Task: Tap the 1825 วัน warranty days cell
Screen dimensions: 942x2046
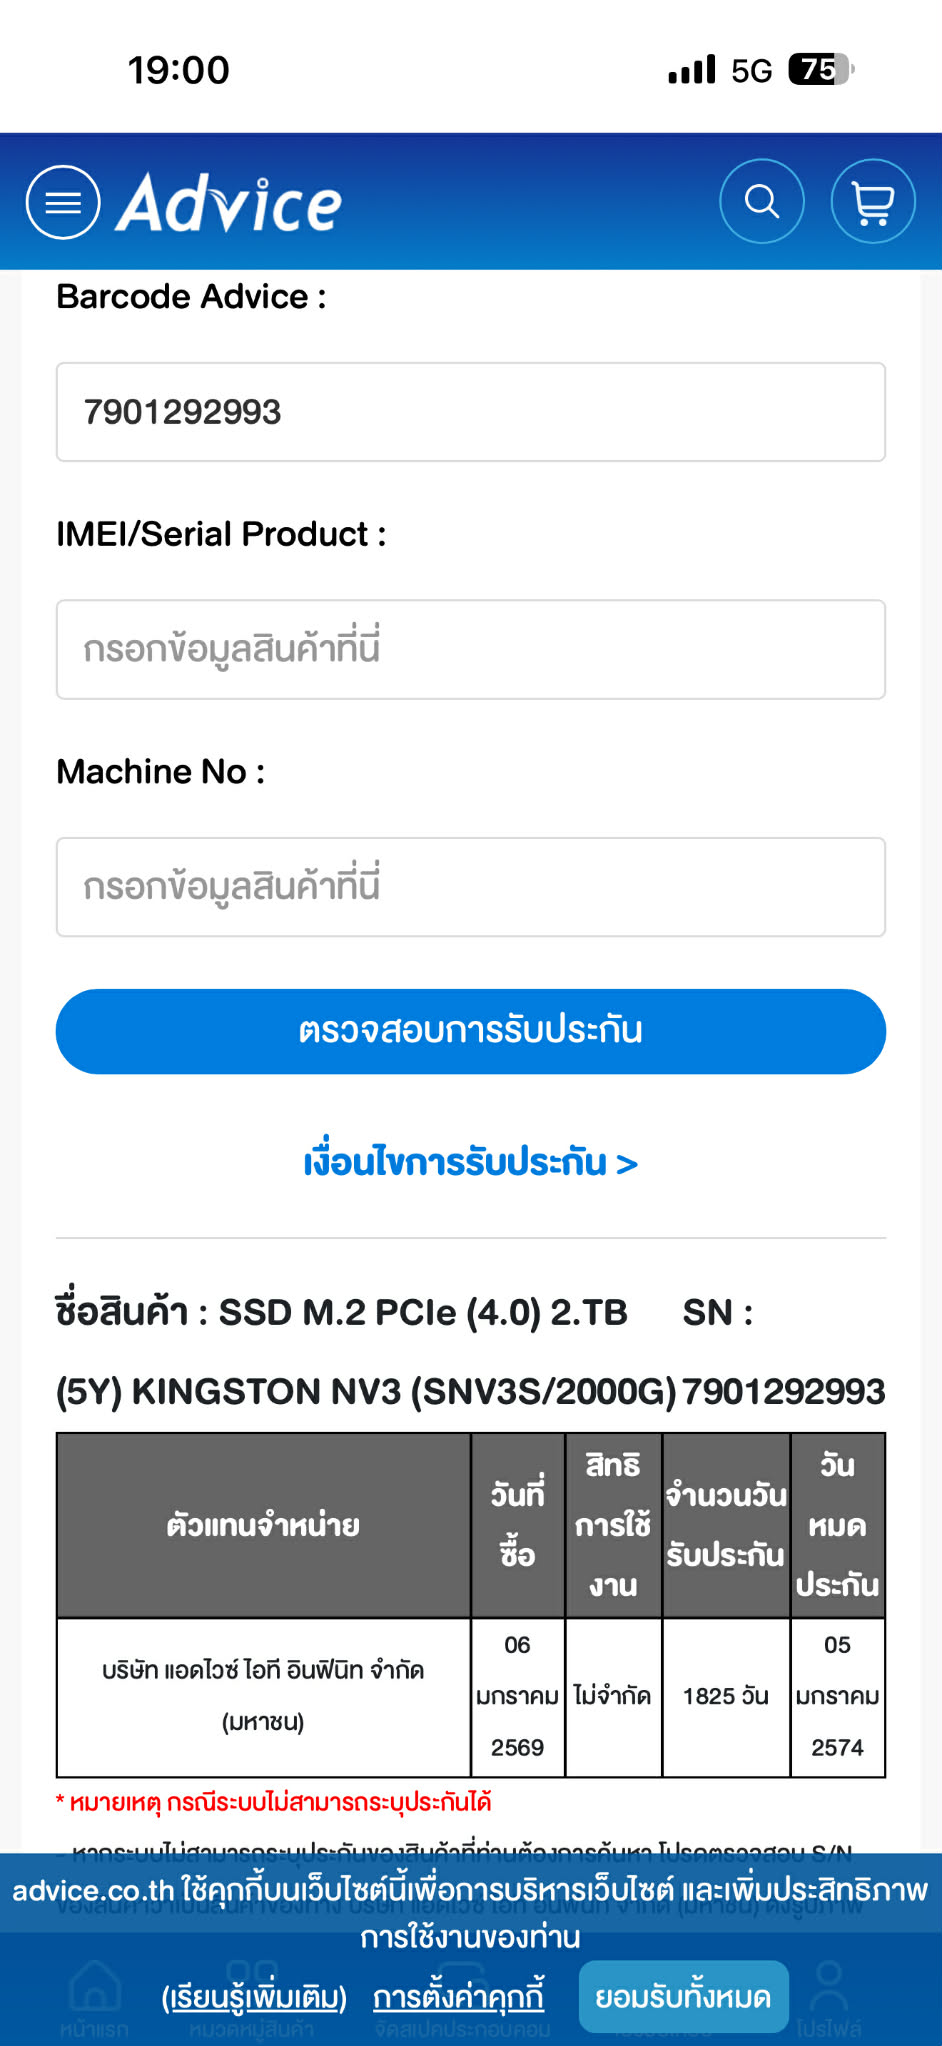Action: coord(725,1696)
